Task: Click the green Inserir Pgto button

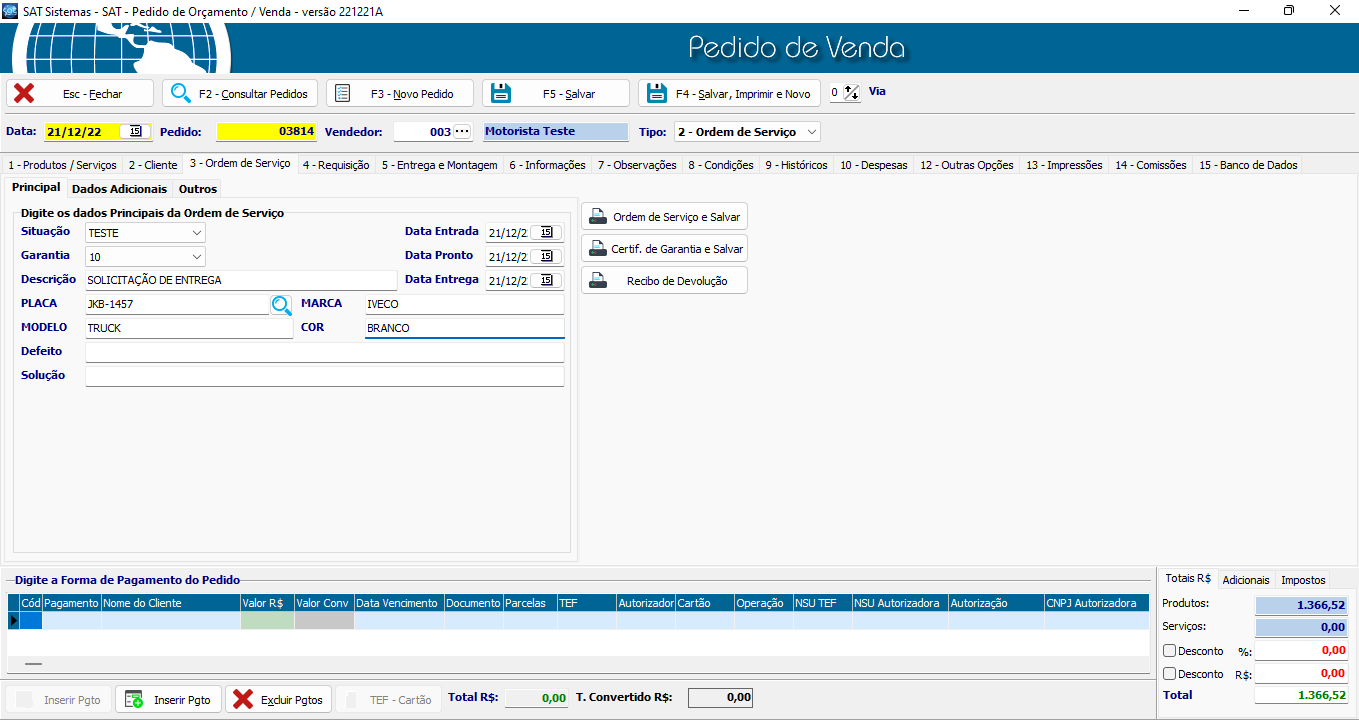Action: click(170, 699)
